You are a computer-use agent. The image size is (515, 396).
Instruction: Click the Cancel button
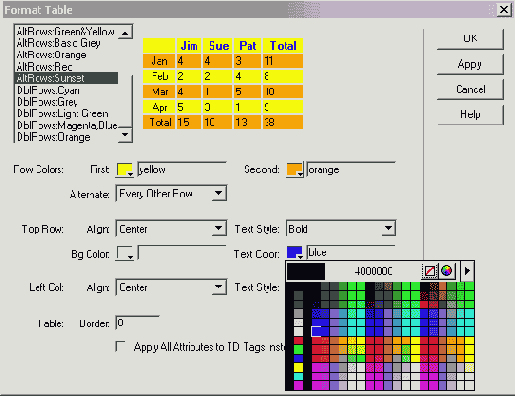470,89
